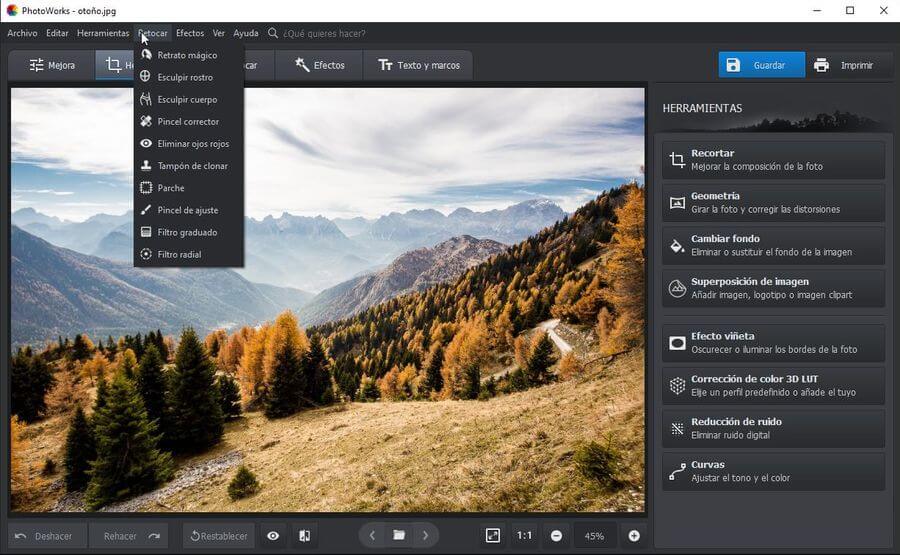Screen dimensions: 900x555
Task: Click the printer icon
Action: pos(821,65)
